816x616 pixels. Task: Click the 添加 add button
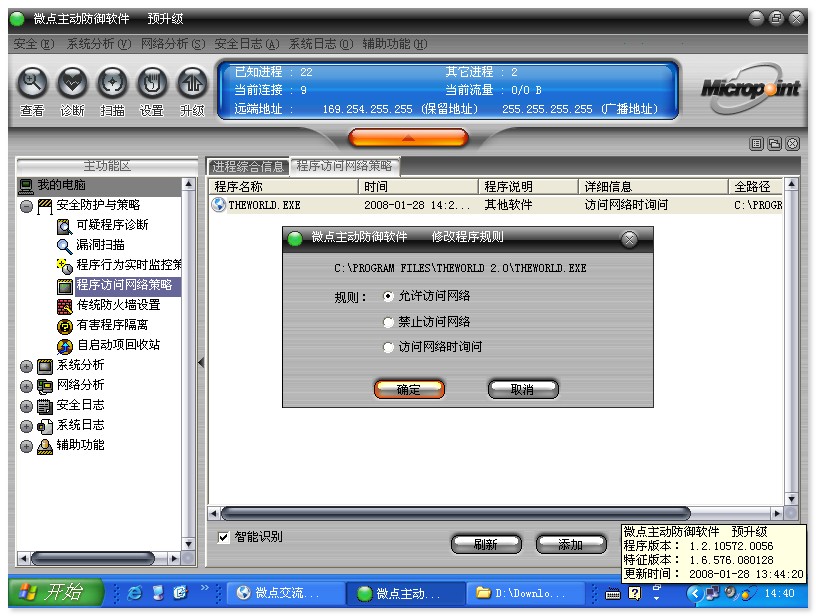(571, 544)
